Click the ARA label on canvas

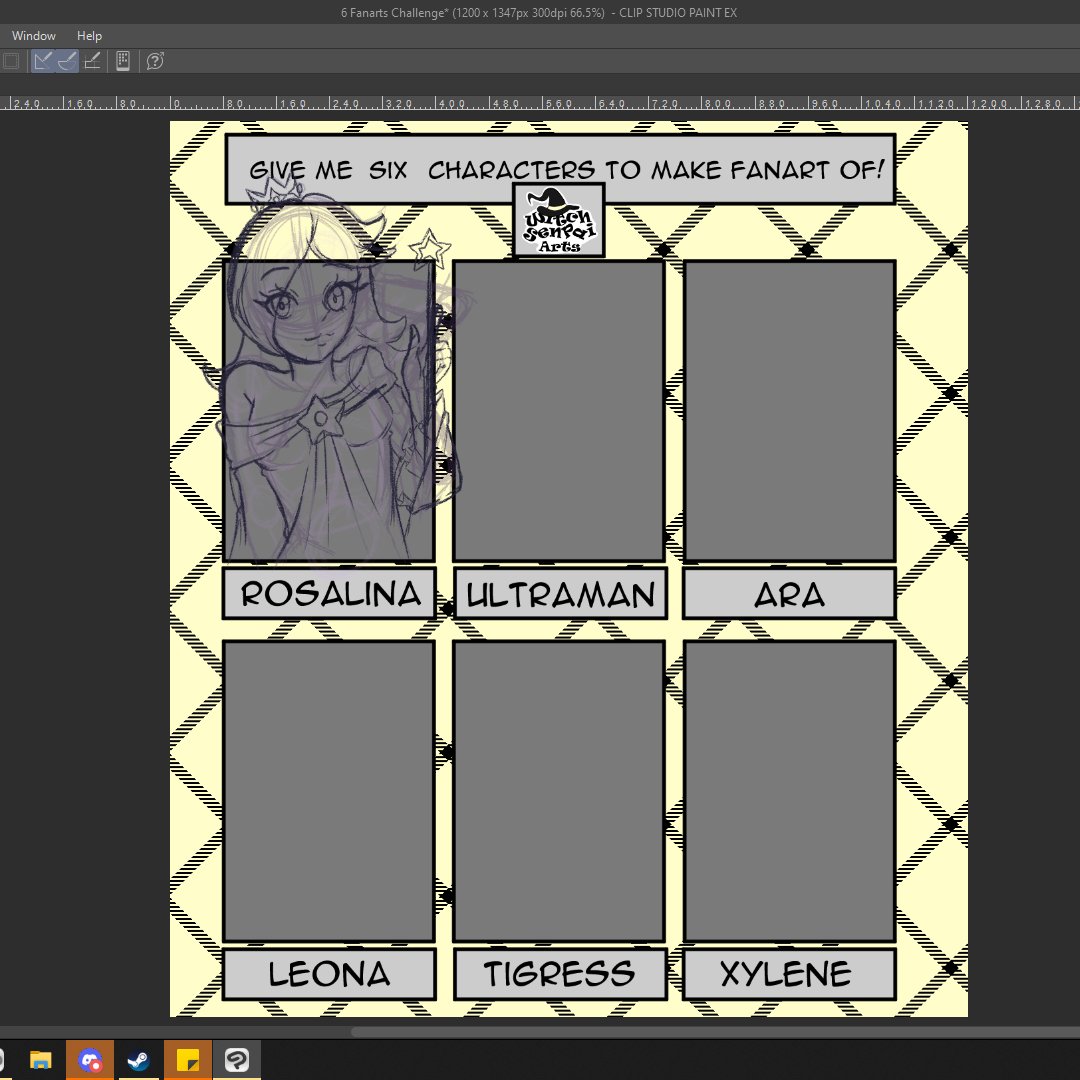(789, 594)
